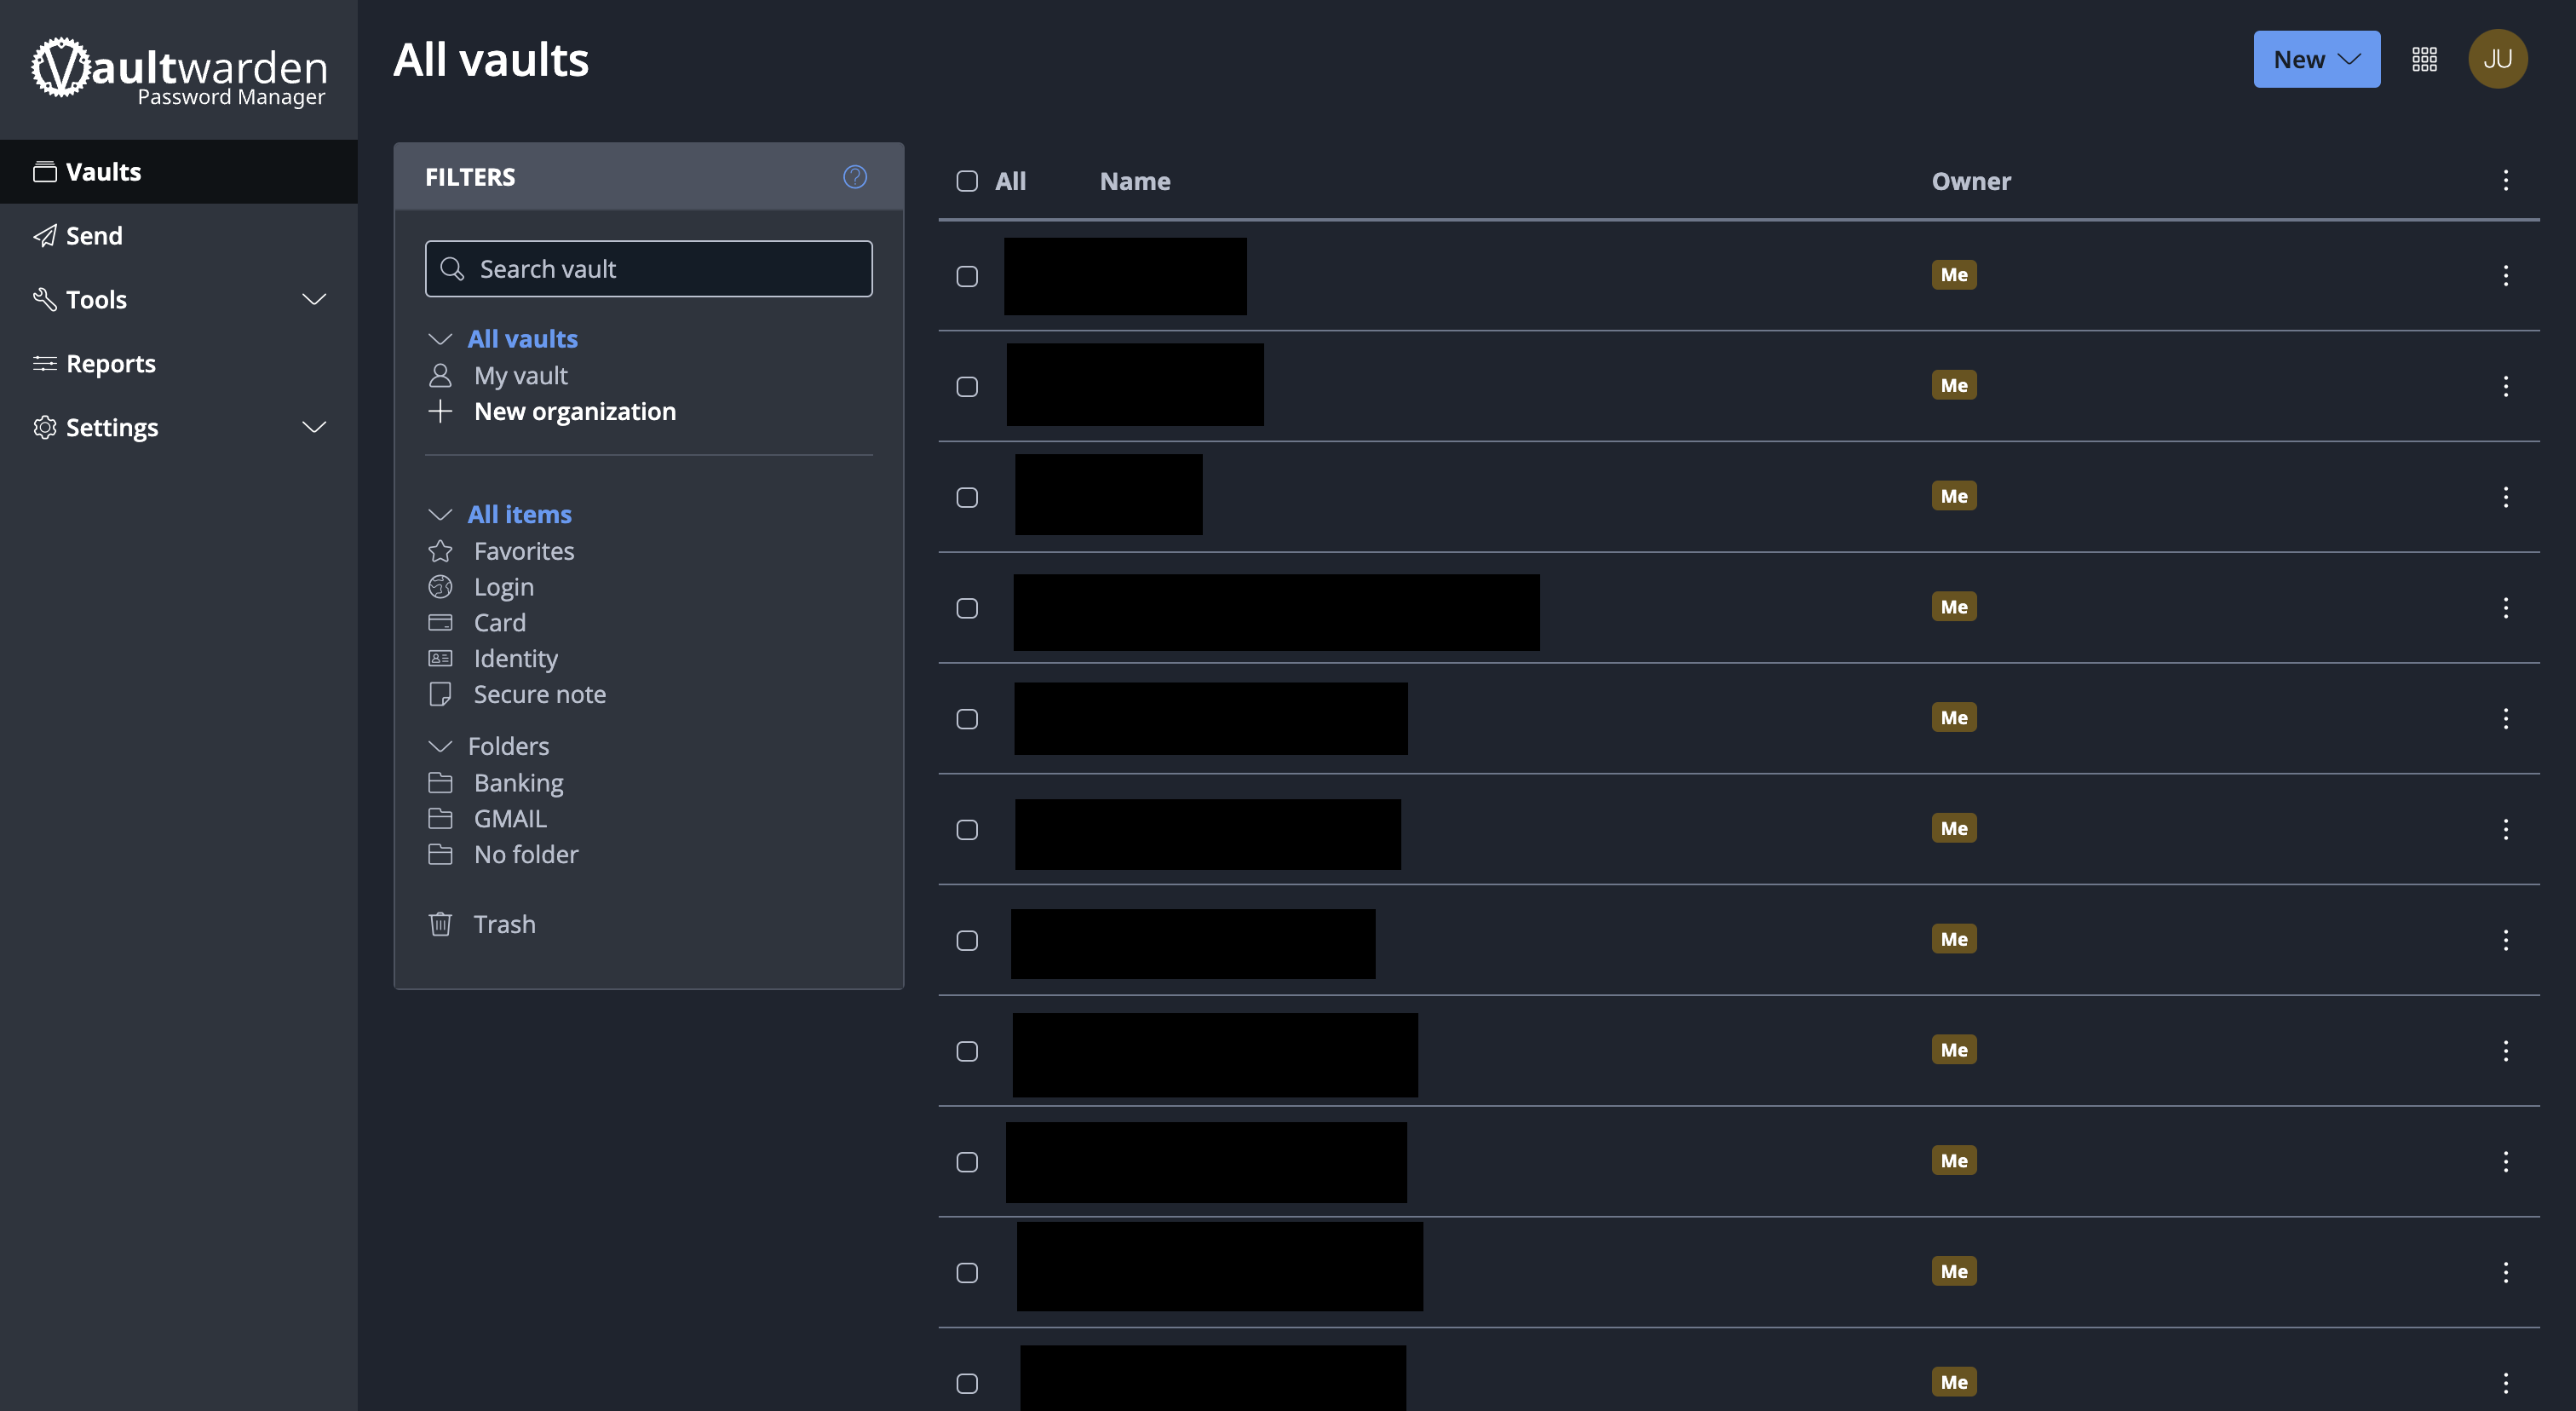Click the folder icon beside GMAIL
Image resolution: width=2576 pixels, height=1411 pixels.
440,819
